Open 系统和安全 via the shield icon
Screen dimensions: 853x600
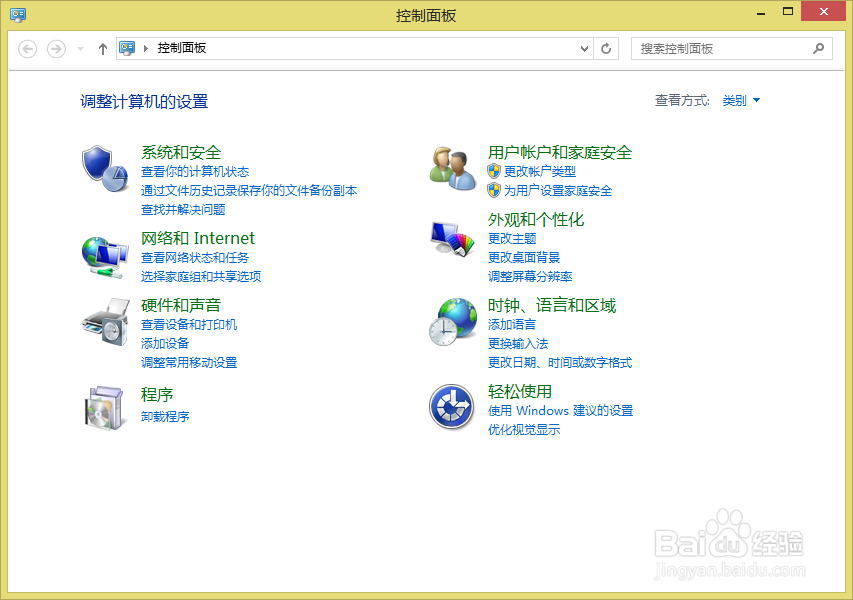click(105, 163)
